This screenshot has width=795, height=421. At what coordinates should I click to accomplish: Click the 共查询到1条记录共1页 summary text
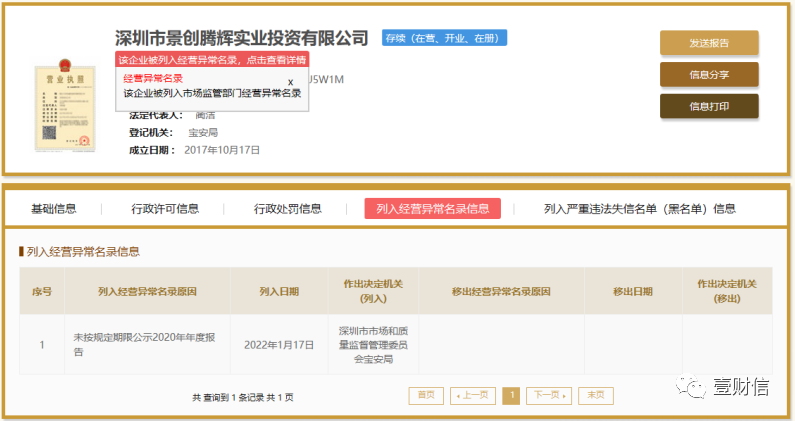243,397
